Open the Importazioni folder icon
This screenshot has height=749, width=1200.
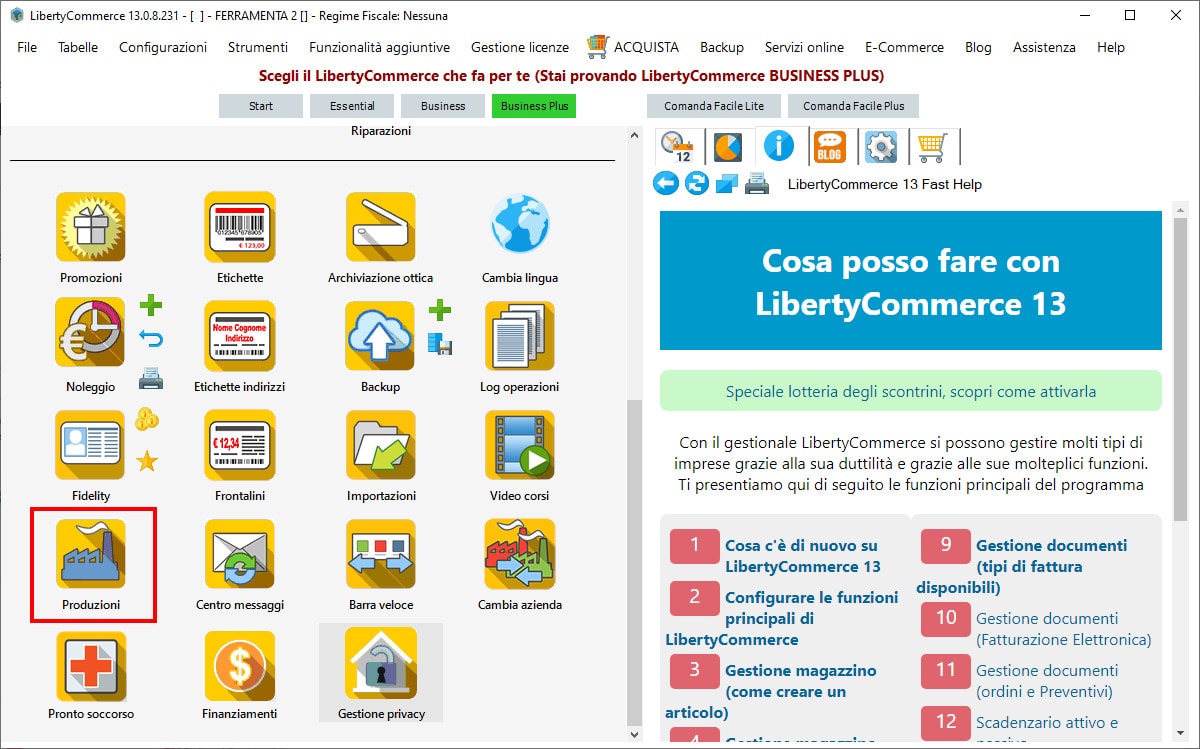pyautogui.click(x=381, y=445)
